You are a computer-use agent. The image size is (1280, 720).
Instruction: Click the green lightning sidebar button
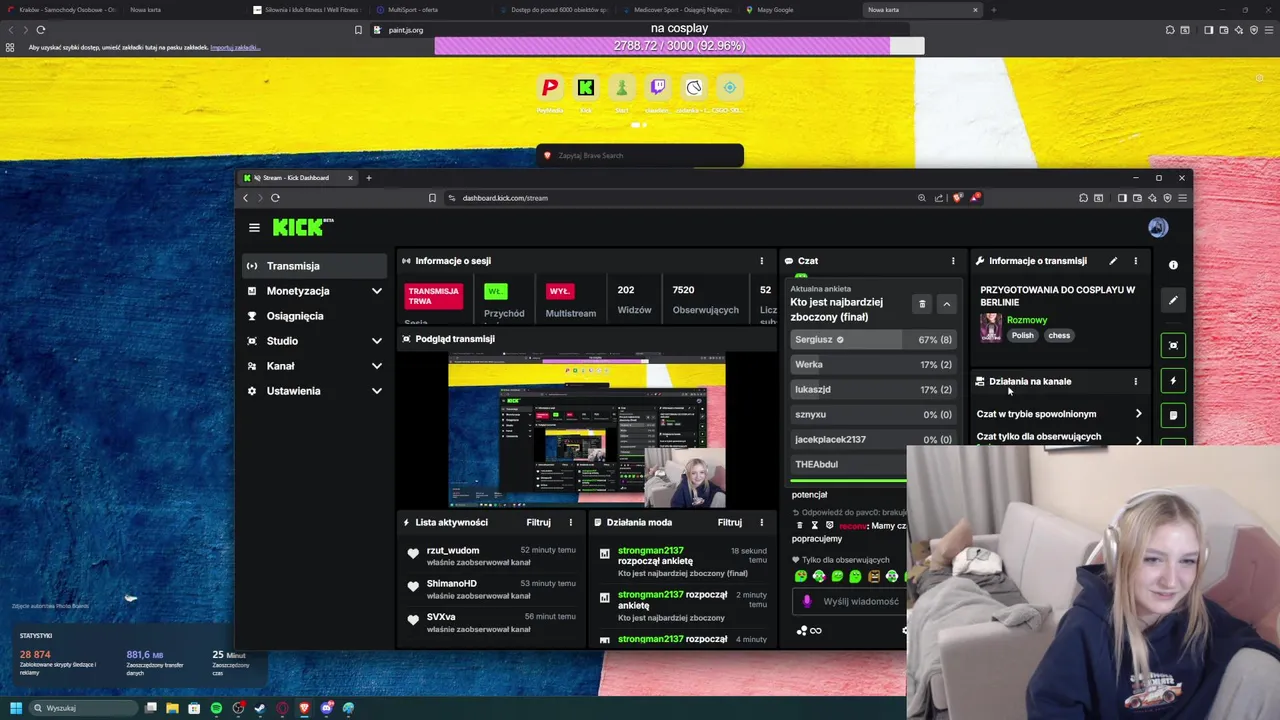(1173, 380)
